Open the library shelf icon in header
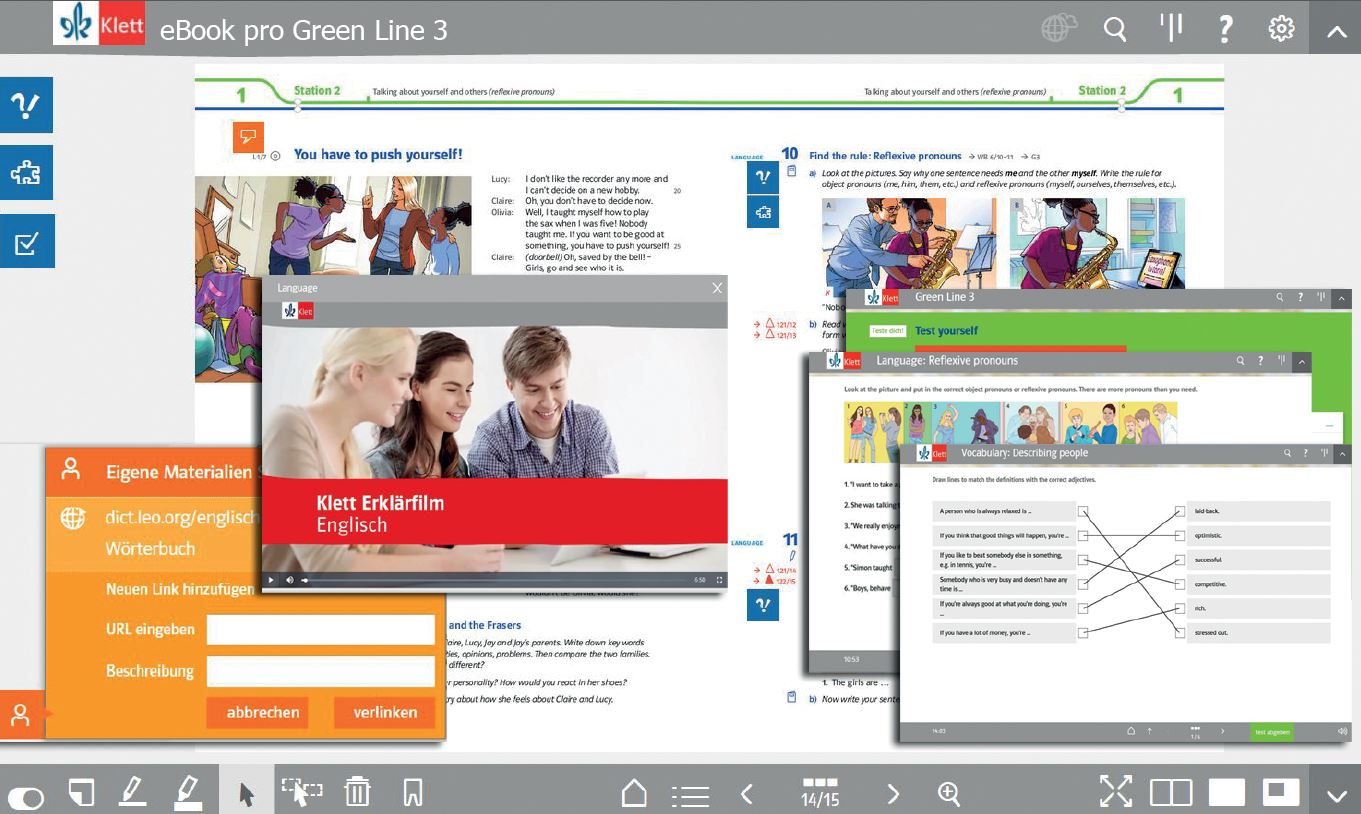Viewport: 1361px width, 814px height. 1170,28
